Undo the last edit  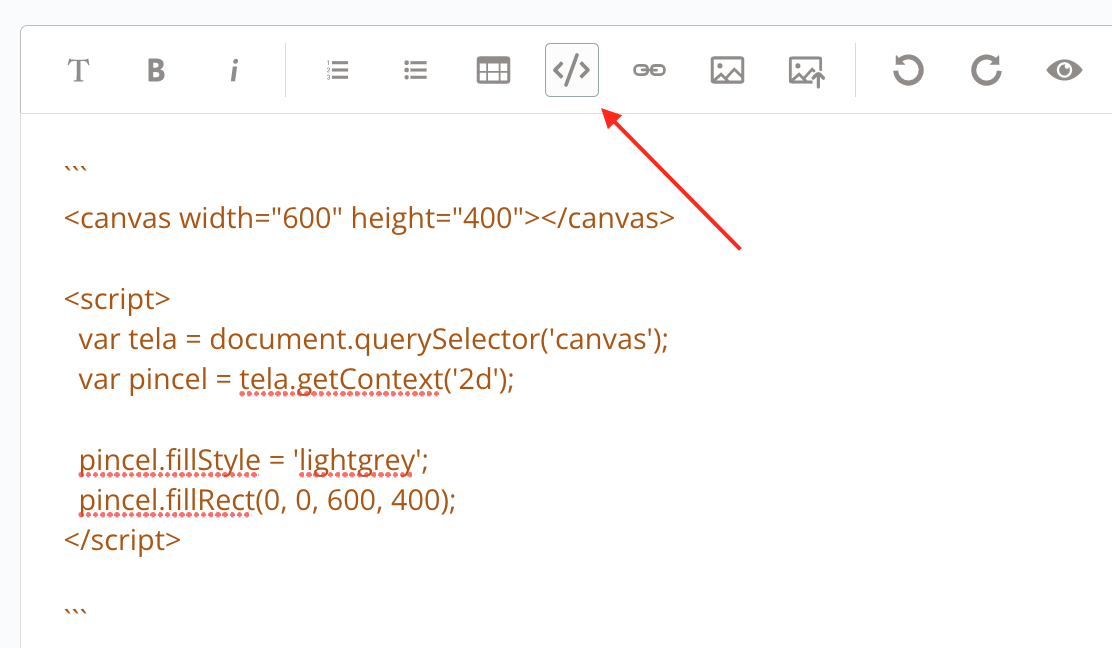908,70
